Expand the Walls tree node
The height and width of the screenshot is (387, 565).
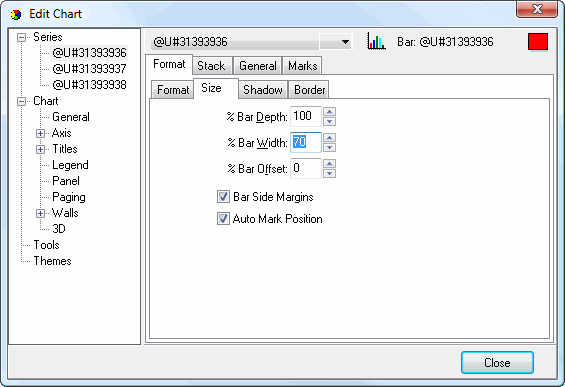pyautogui.click(x=40, y=213)
